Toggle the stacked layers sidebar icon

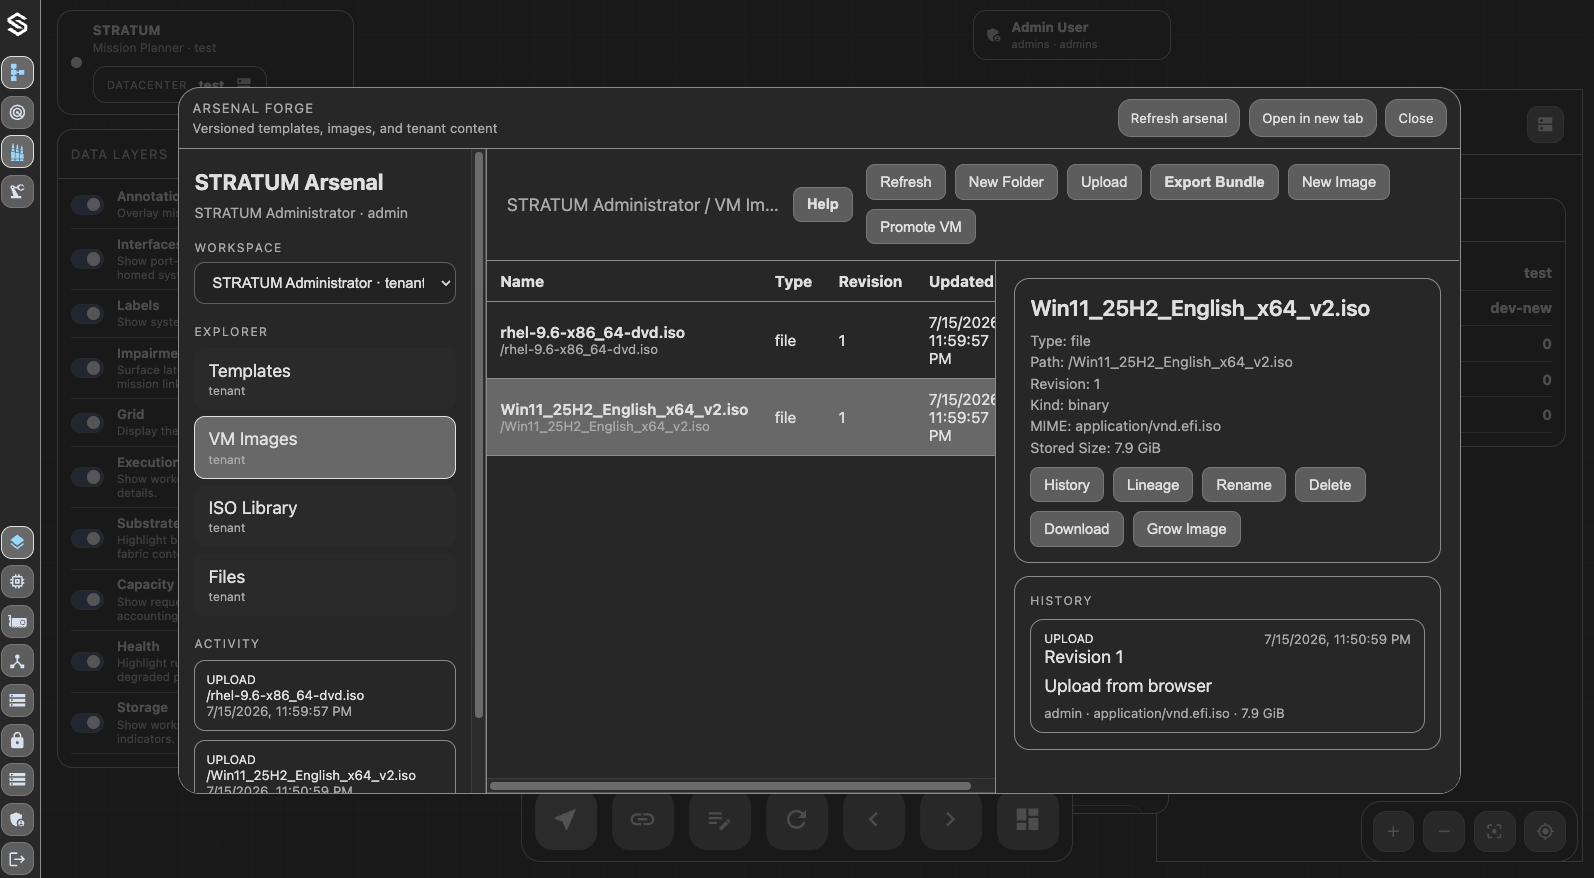pos(17,542)
